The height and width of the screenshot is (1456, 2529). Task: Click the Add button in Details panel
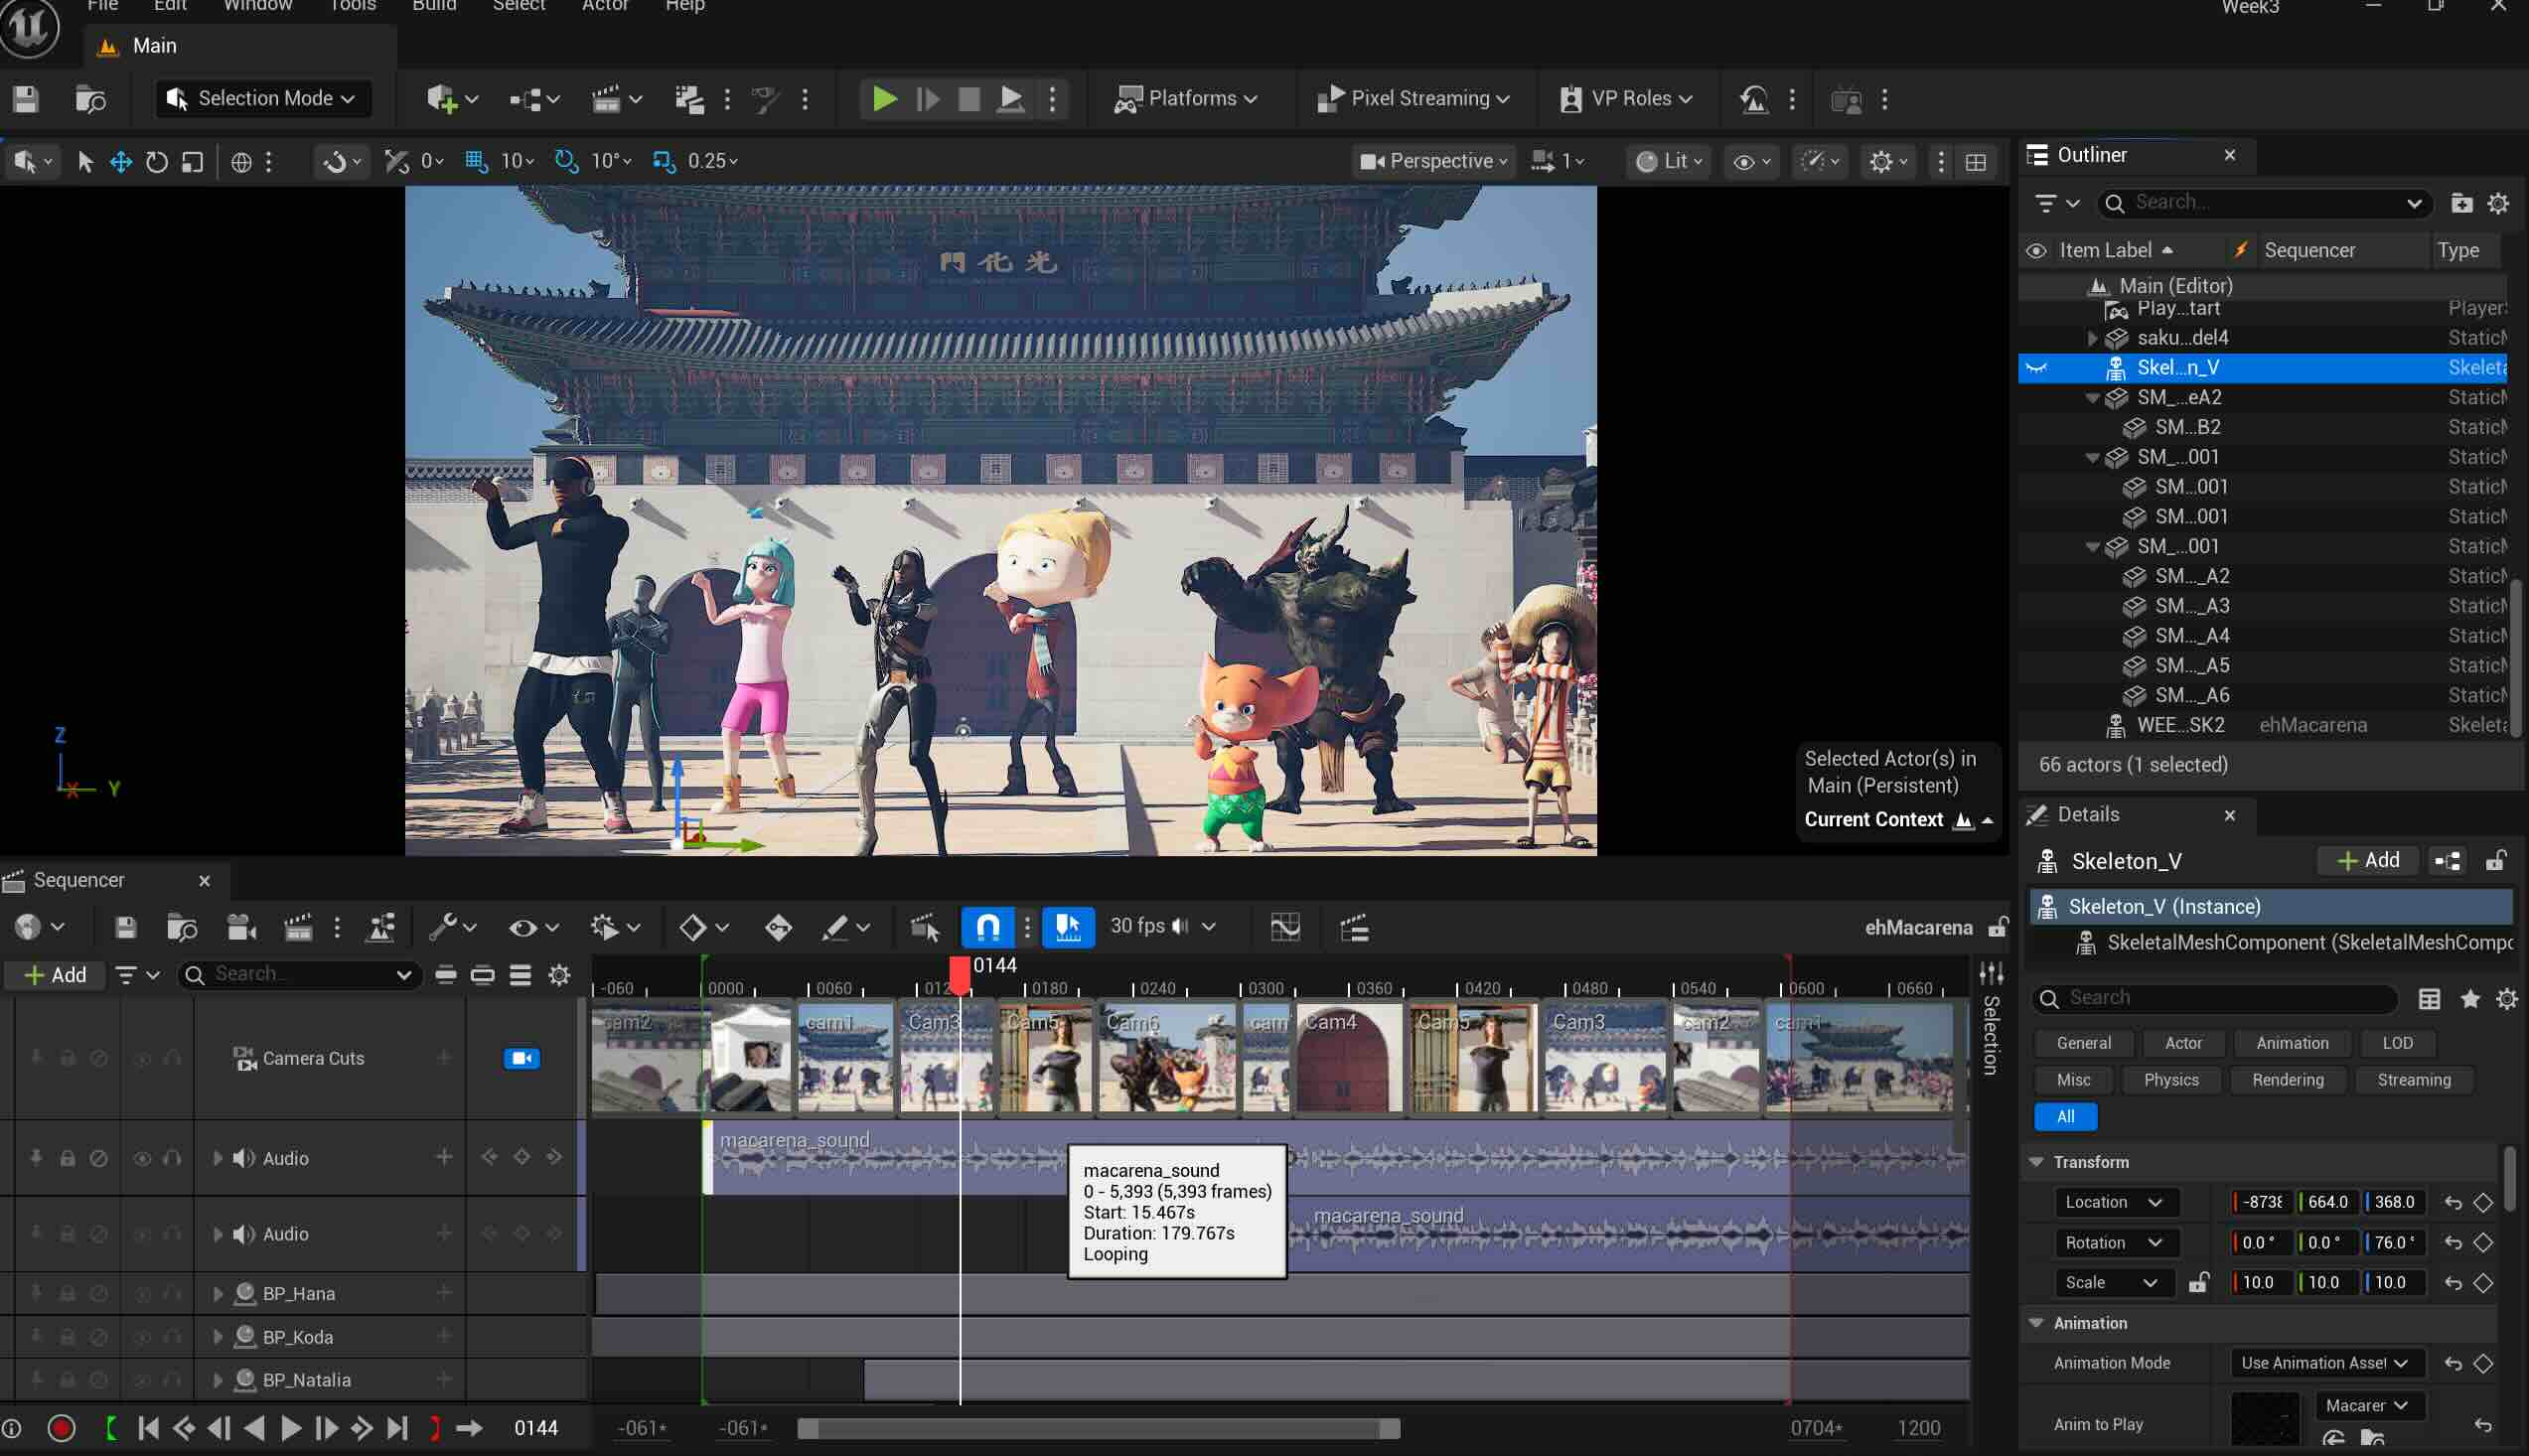tap(2367, 860)
